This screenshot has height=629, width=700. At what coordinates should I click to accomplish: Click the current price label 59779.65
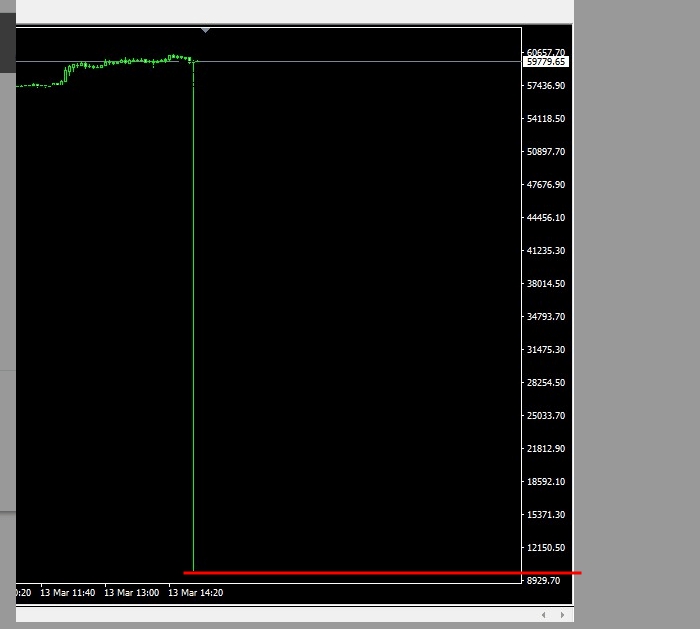[x=546, y=62]
